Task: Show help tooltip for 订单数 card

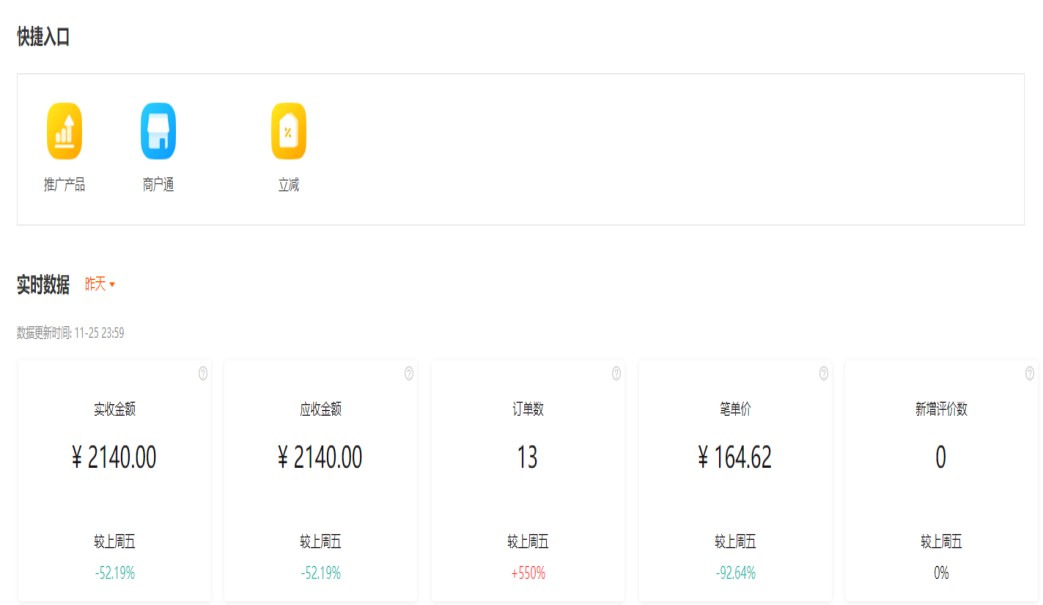Action: 616,374
